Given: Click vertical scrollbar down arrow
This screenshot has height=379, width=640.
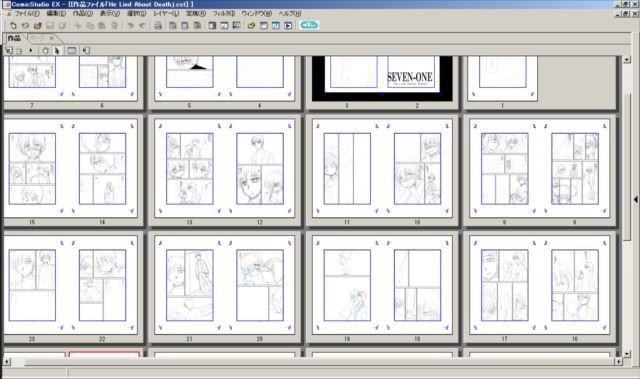Looking at the screenshot, I should (627, 354).
